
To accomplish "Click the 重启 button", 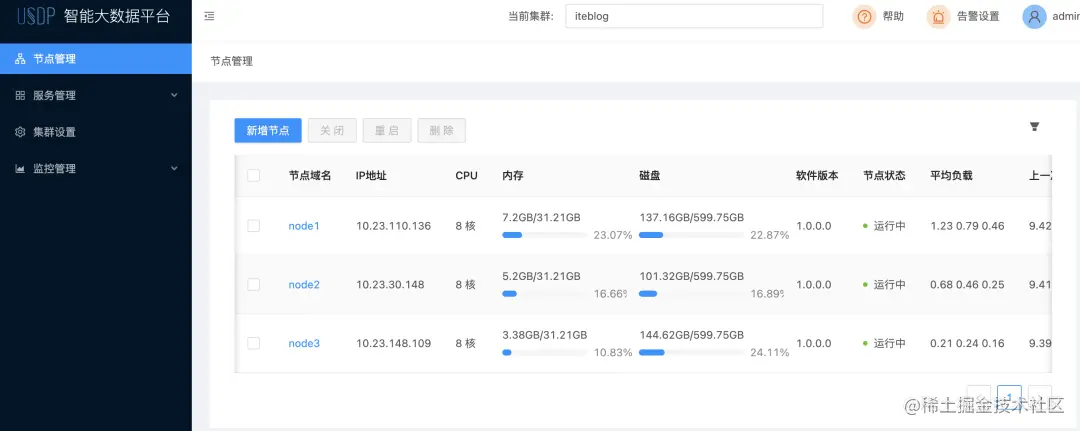I will click(387, 131).
